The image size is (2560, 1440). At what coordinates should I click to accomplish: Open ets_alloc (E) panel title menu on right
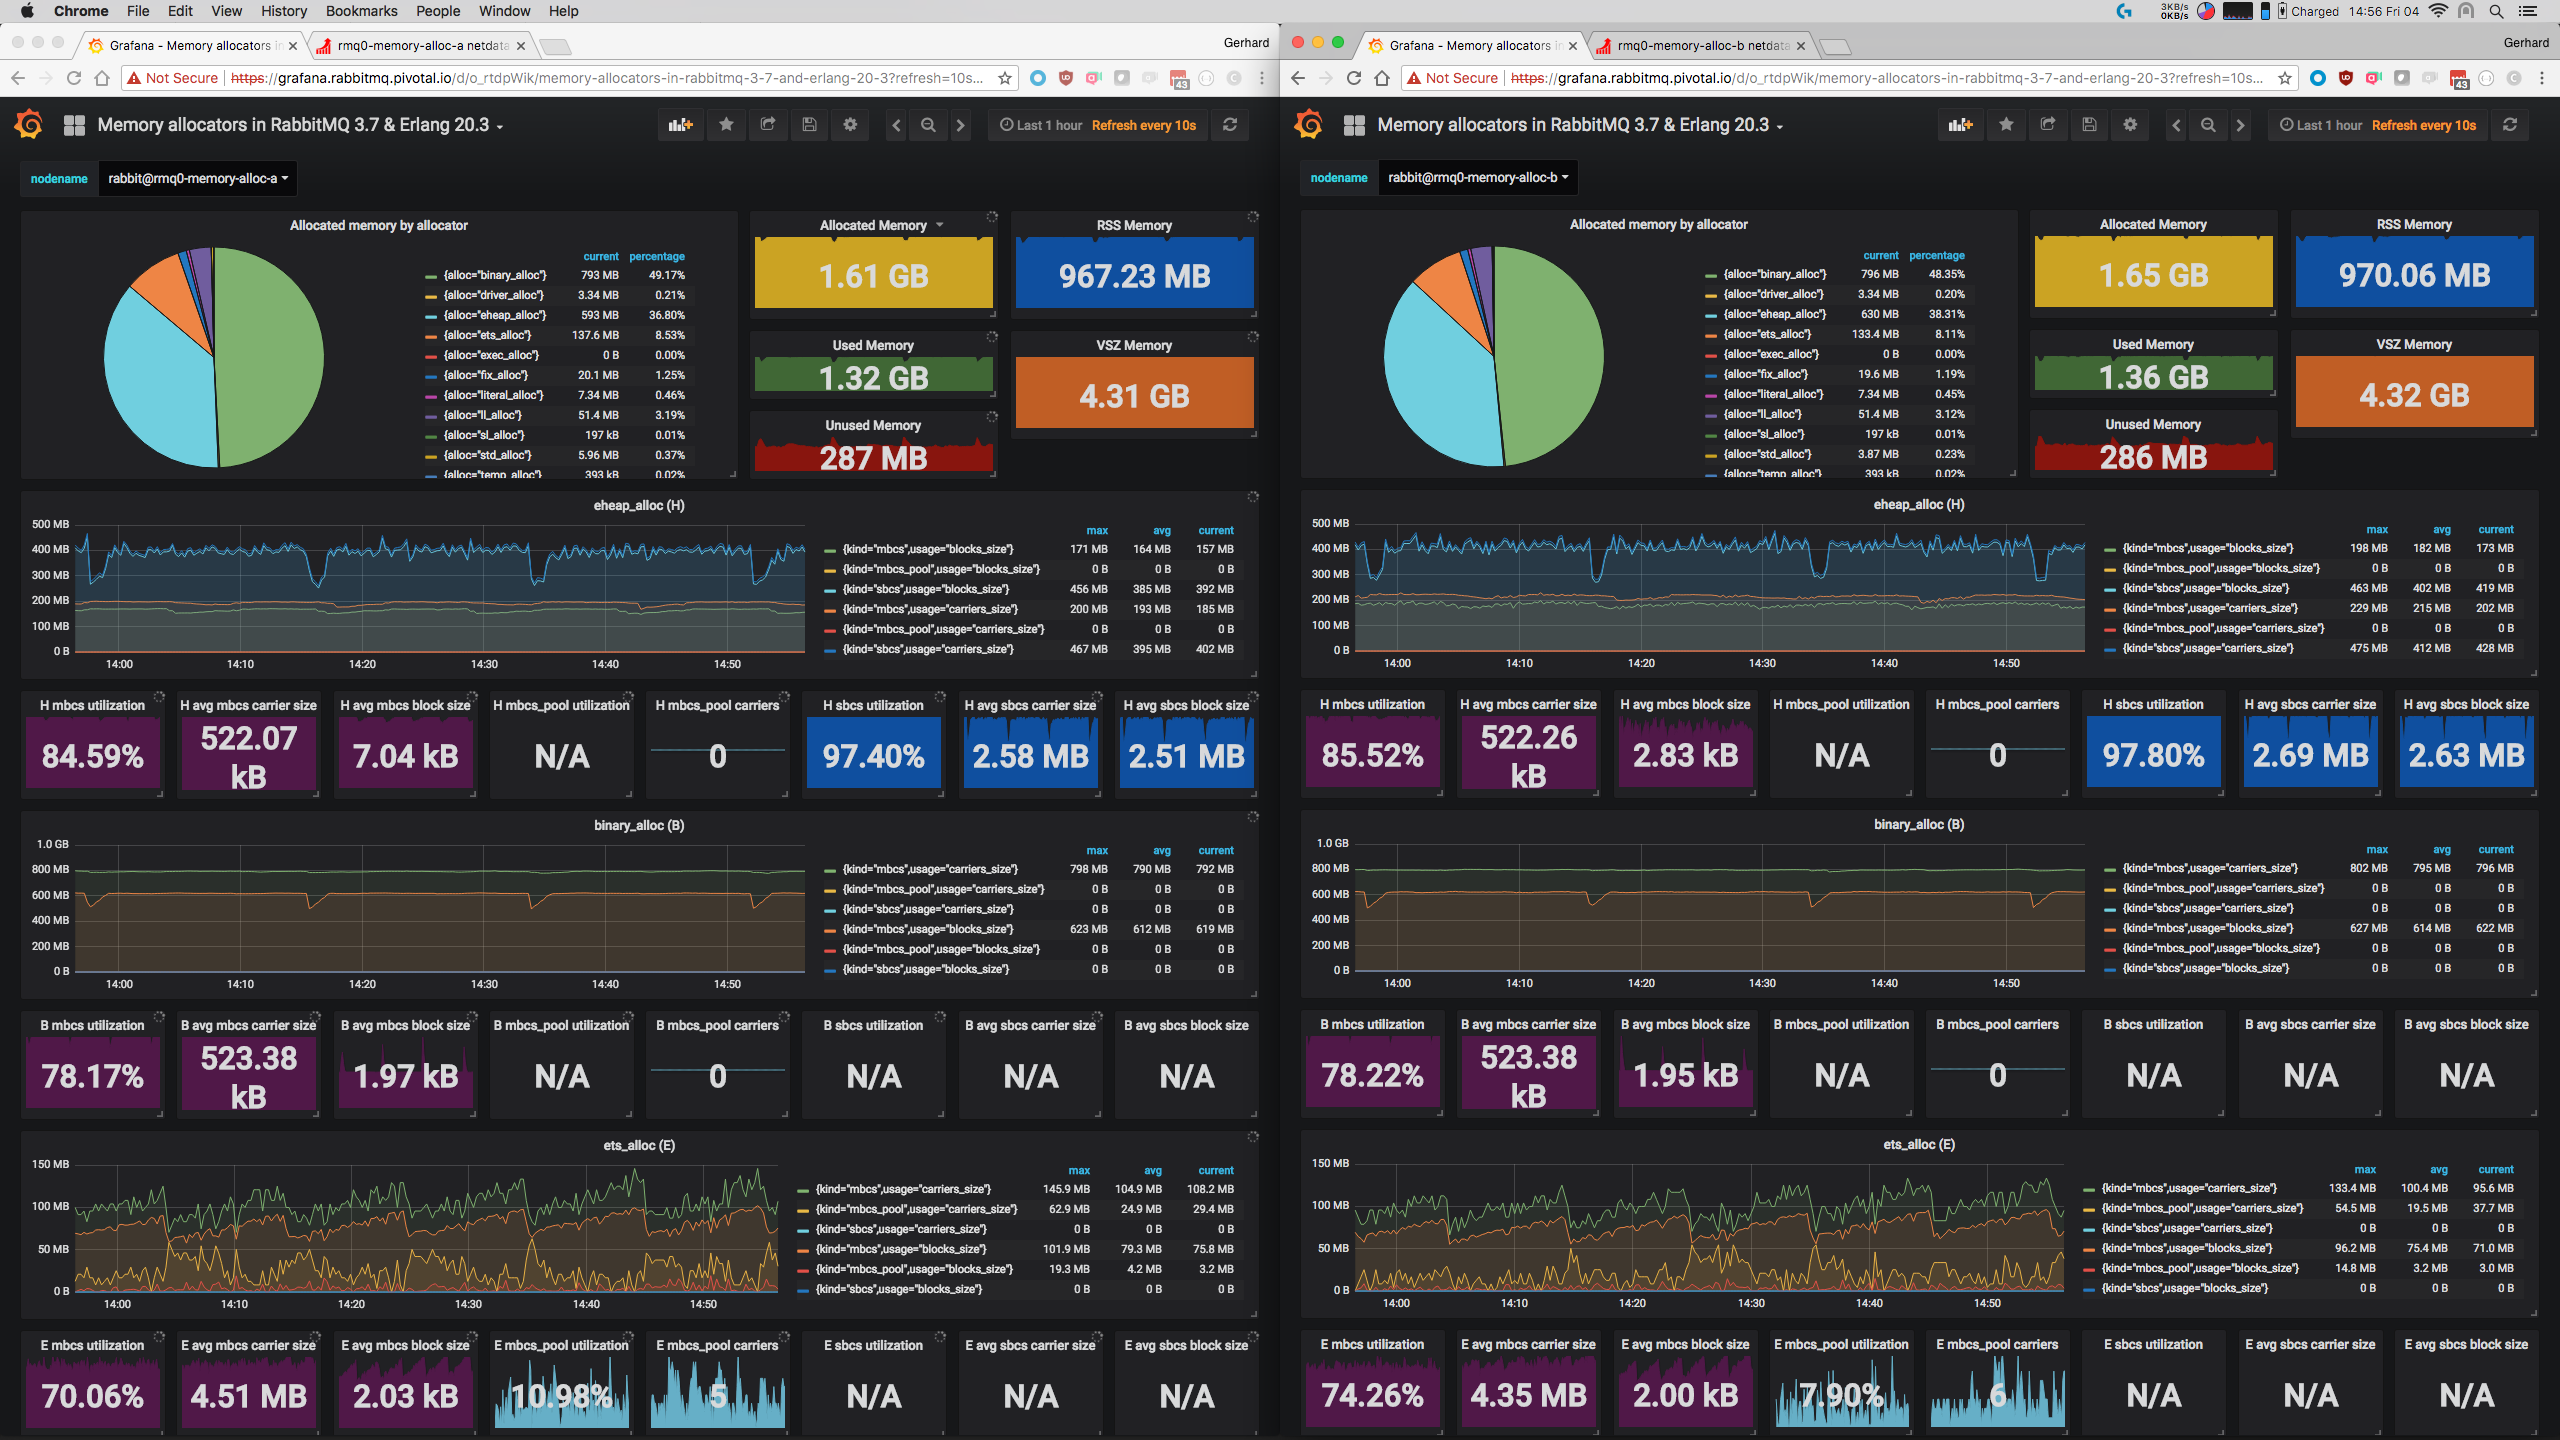tap(1919, 1144)
